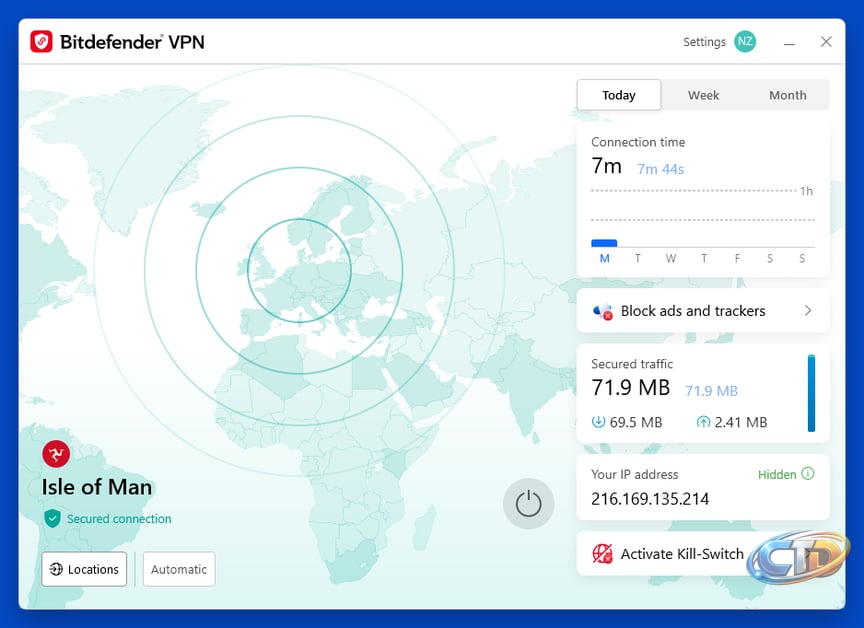Switch to the Week tab
The image size is (864, 628).
coord(703,95)
